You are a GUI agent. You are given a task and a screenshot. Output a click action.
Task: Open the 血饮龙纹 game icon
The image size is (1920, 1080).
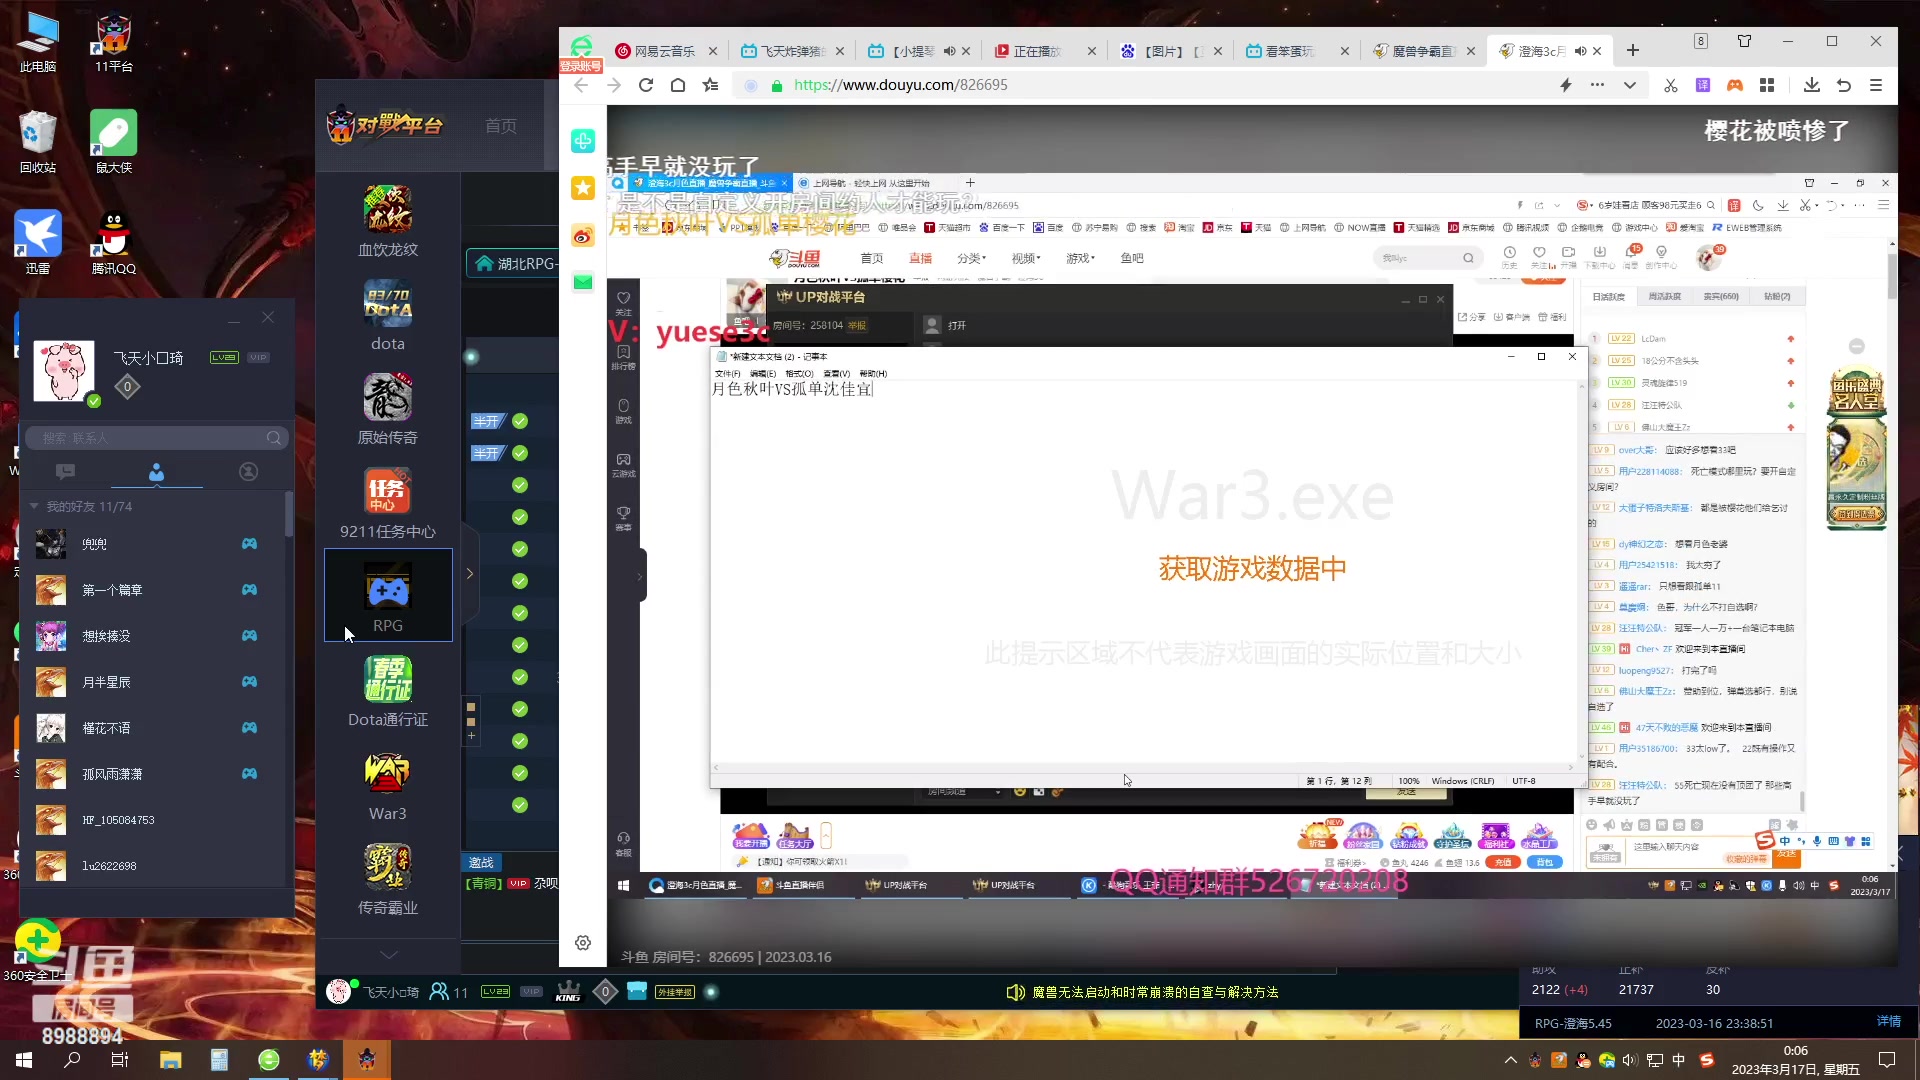click(388, 221)
